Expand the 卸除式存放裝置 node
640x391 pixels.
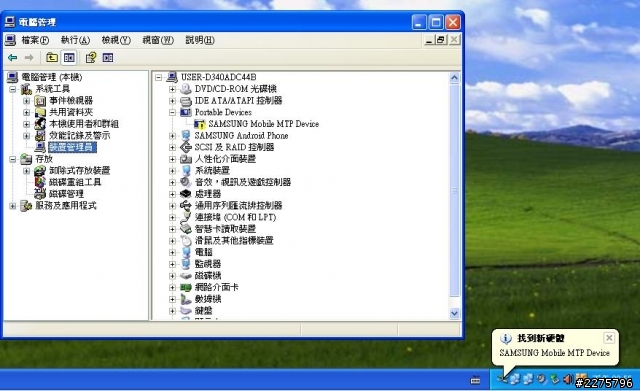pyautogui.click(x=27, y=171)
